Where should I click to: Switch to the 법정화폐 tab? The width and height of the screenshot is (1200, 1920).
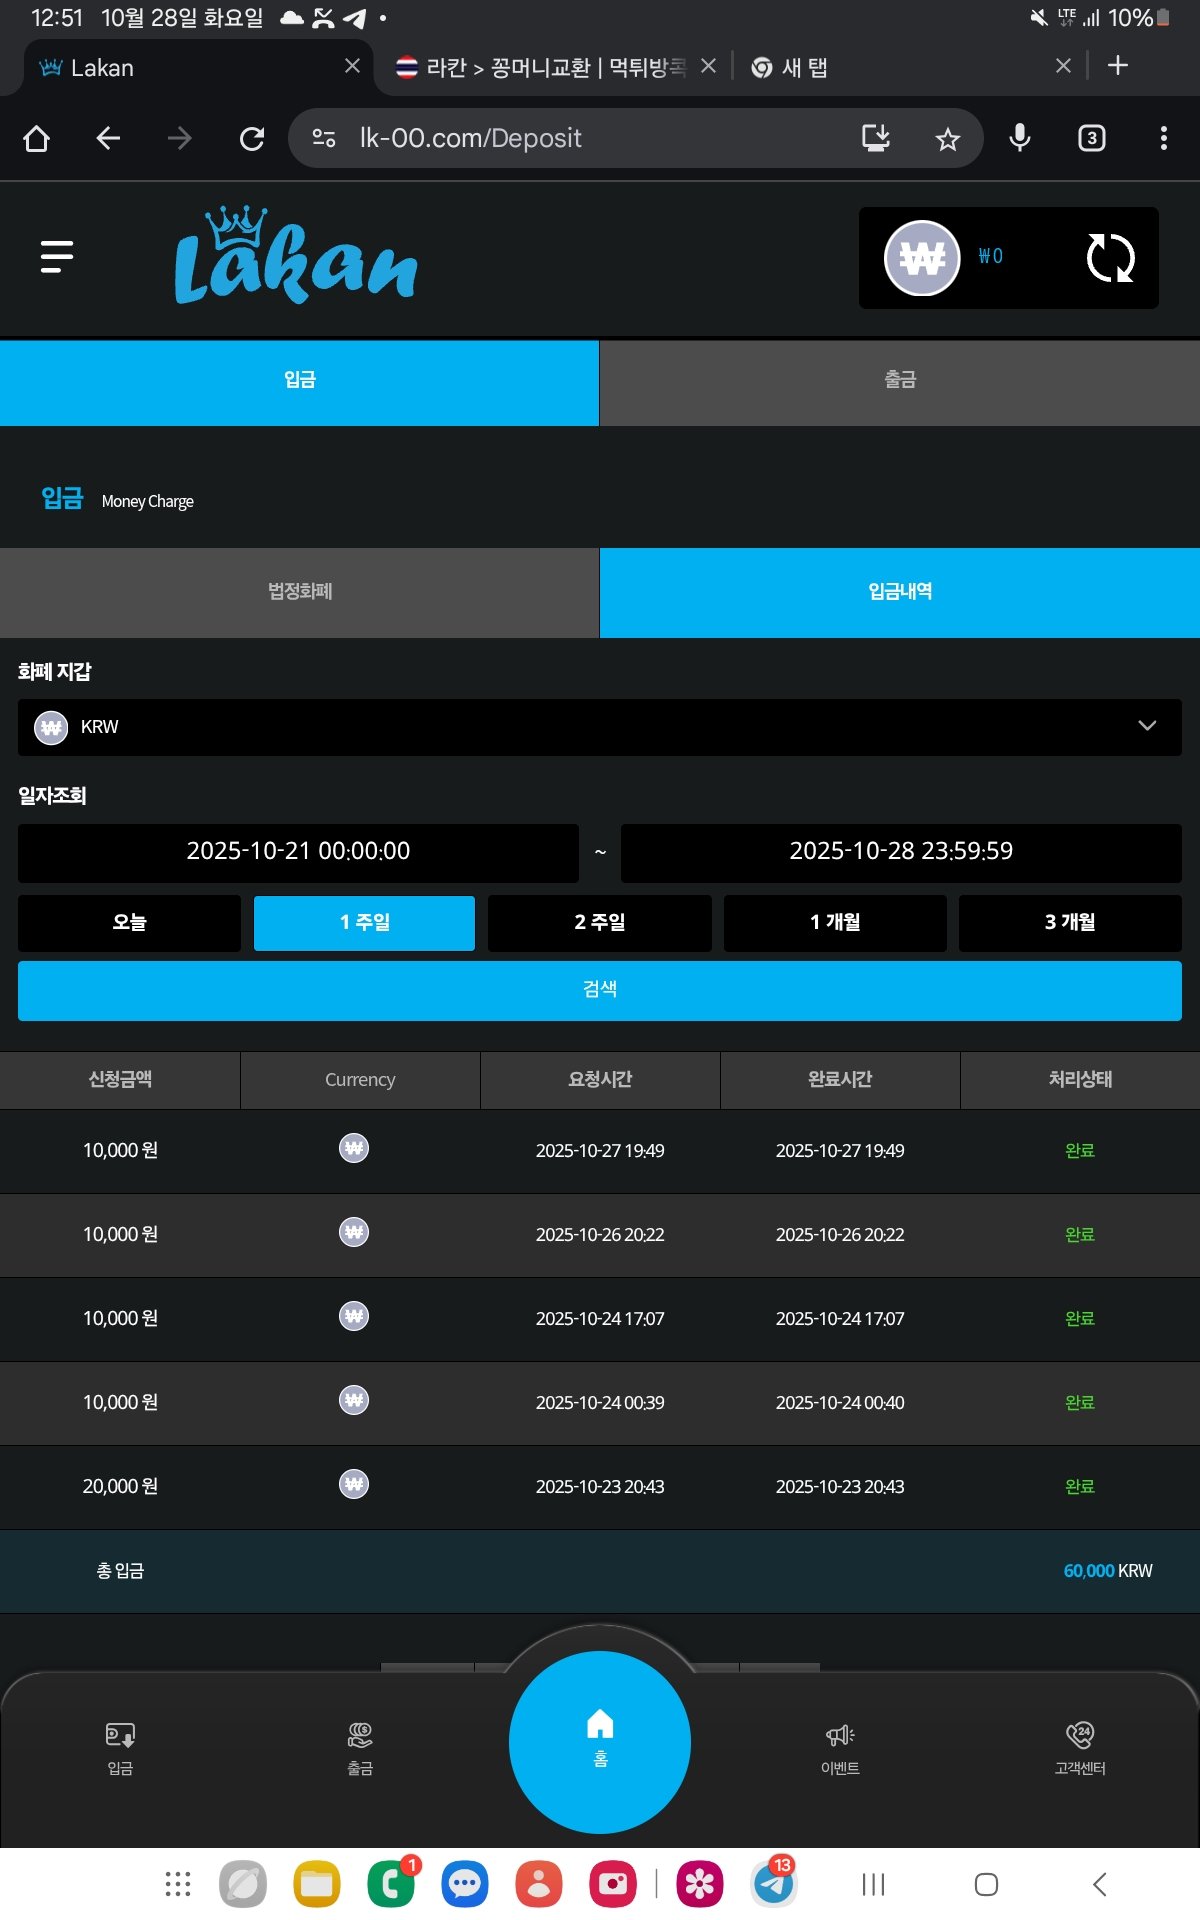click(x=299, y=592)
